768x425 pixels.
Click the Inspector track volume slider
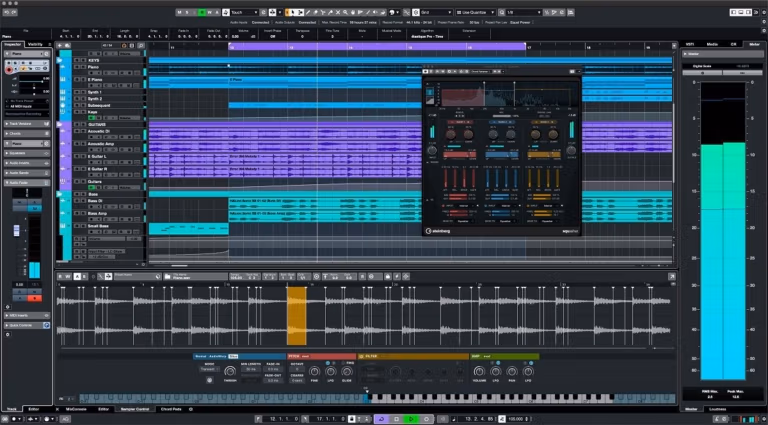point(33,78)
